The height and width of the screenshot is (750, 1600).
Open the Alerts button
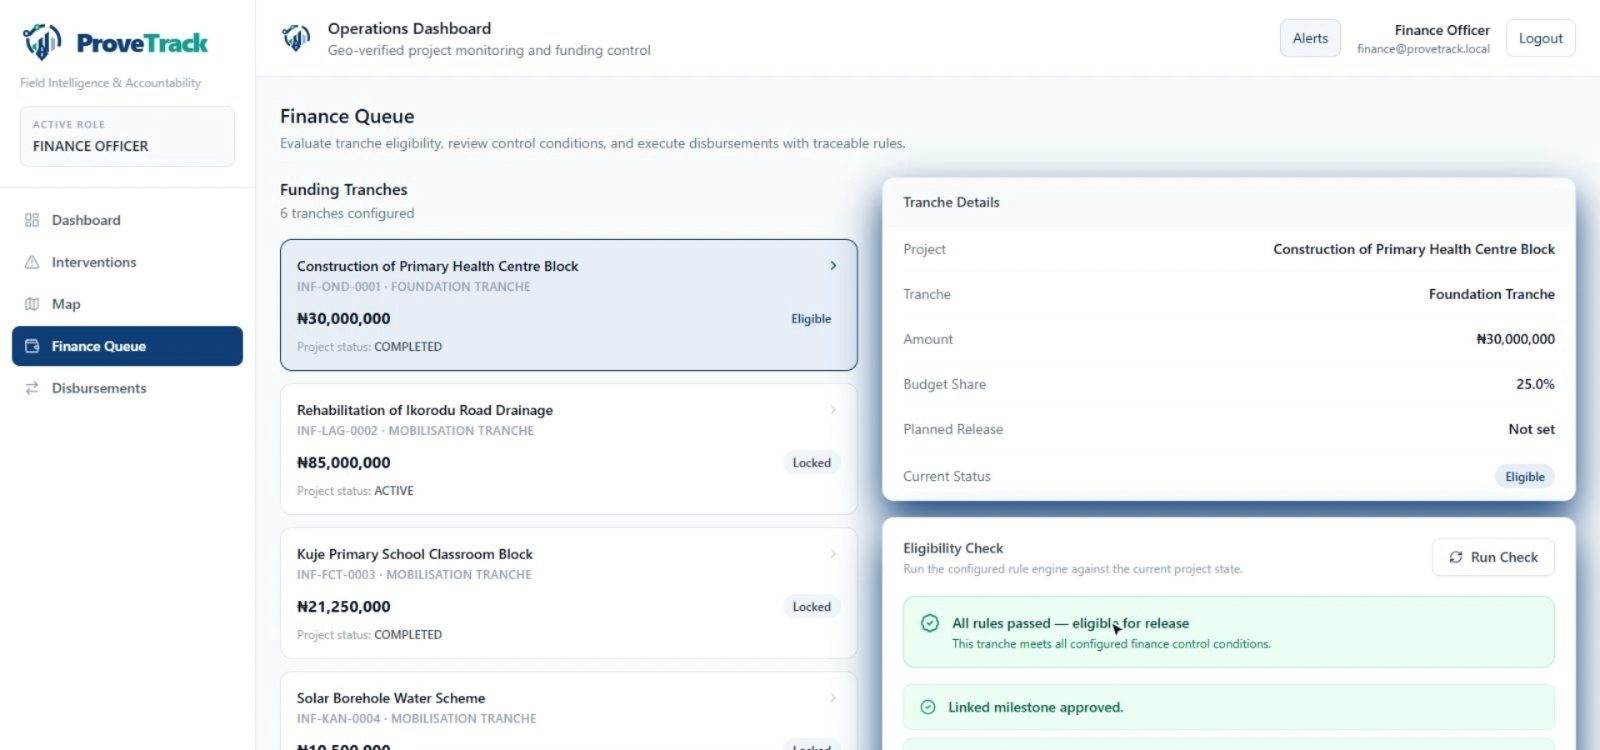click(1310, 38)
